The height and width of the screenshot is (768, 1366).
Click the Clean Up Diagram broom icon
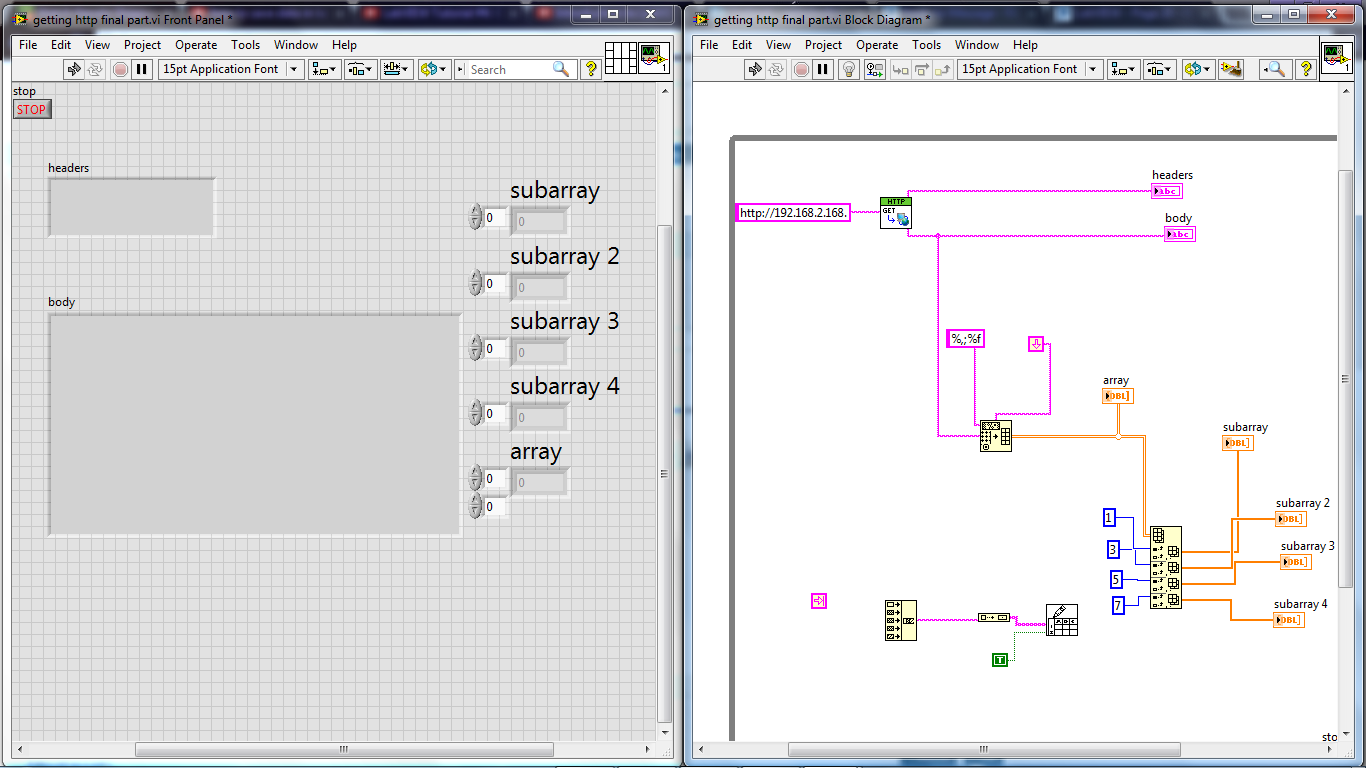[x=1232, y=69]
